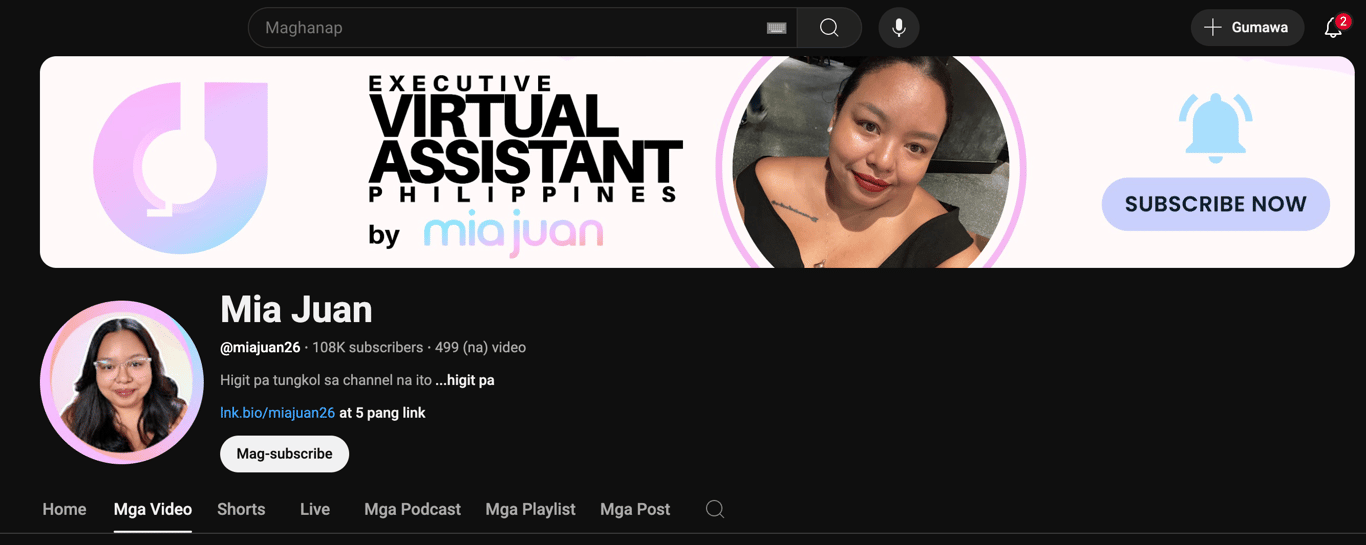
Task: Expand the channel description with '...higit pa'
Action: 465,380
